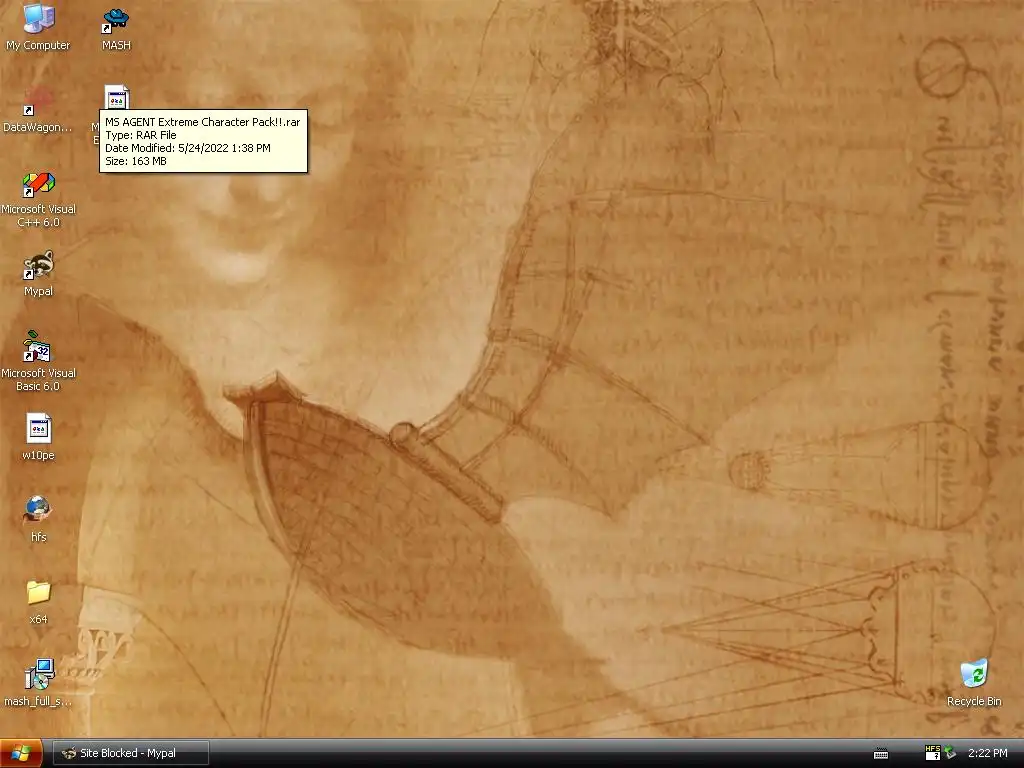Select the DataWagon shortcut icon
Viewport: 1024px width, 768px height.
[x=38, y=110]
